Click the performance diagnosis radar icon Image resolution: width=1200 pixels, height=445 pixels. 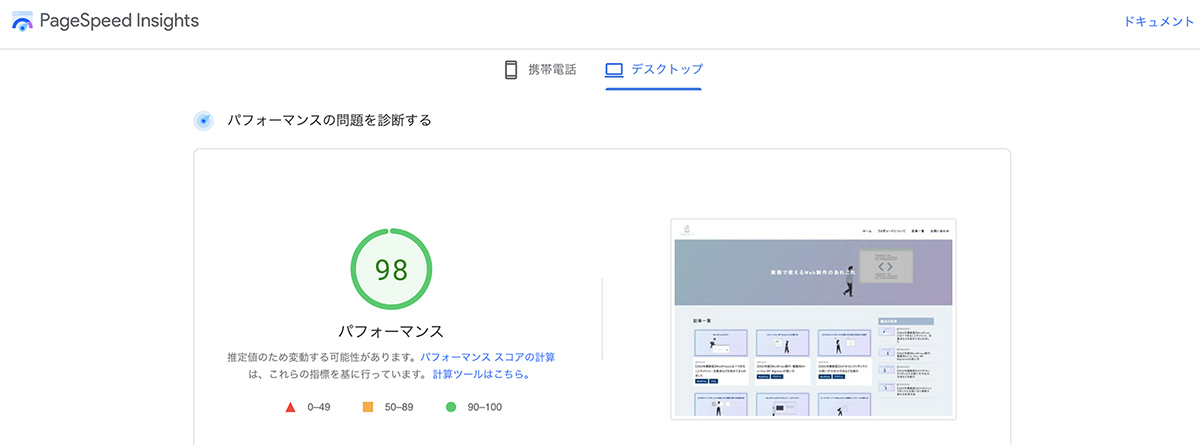(204, 121)
